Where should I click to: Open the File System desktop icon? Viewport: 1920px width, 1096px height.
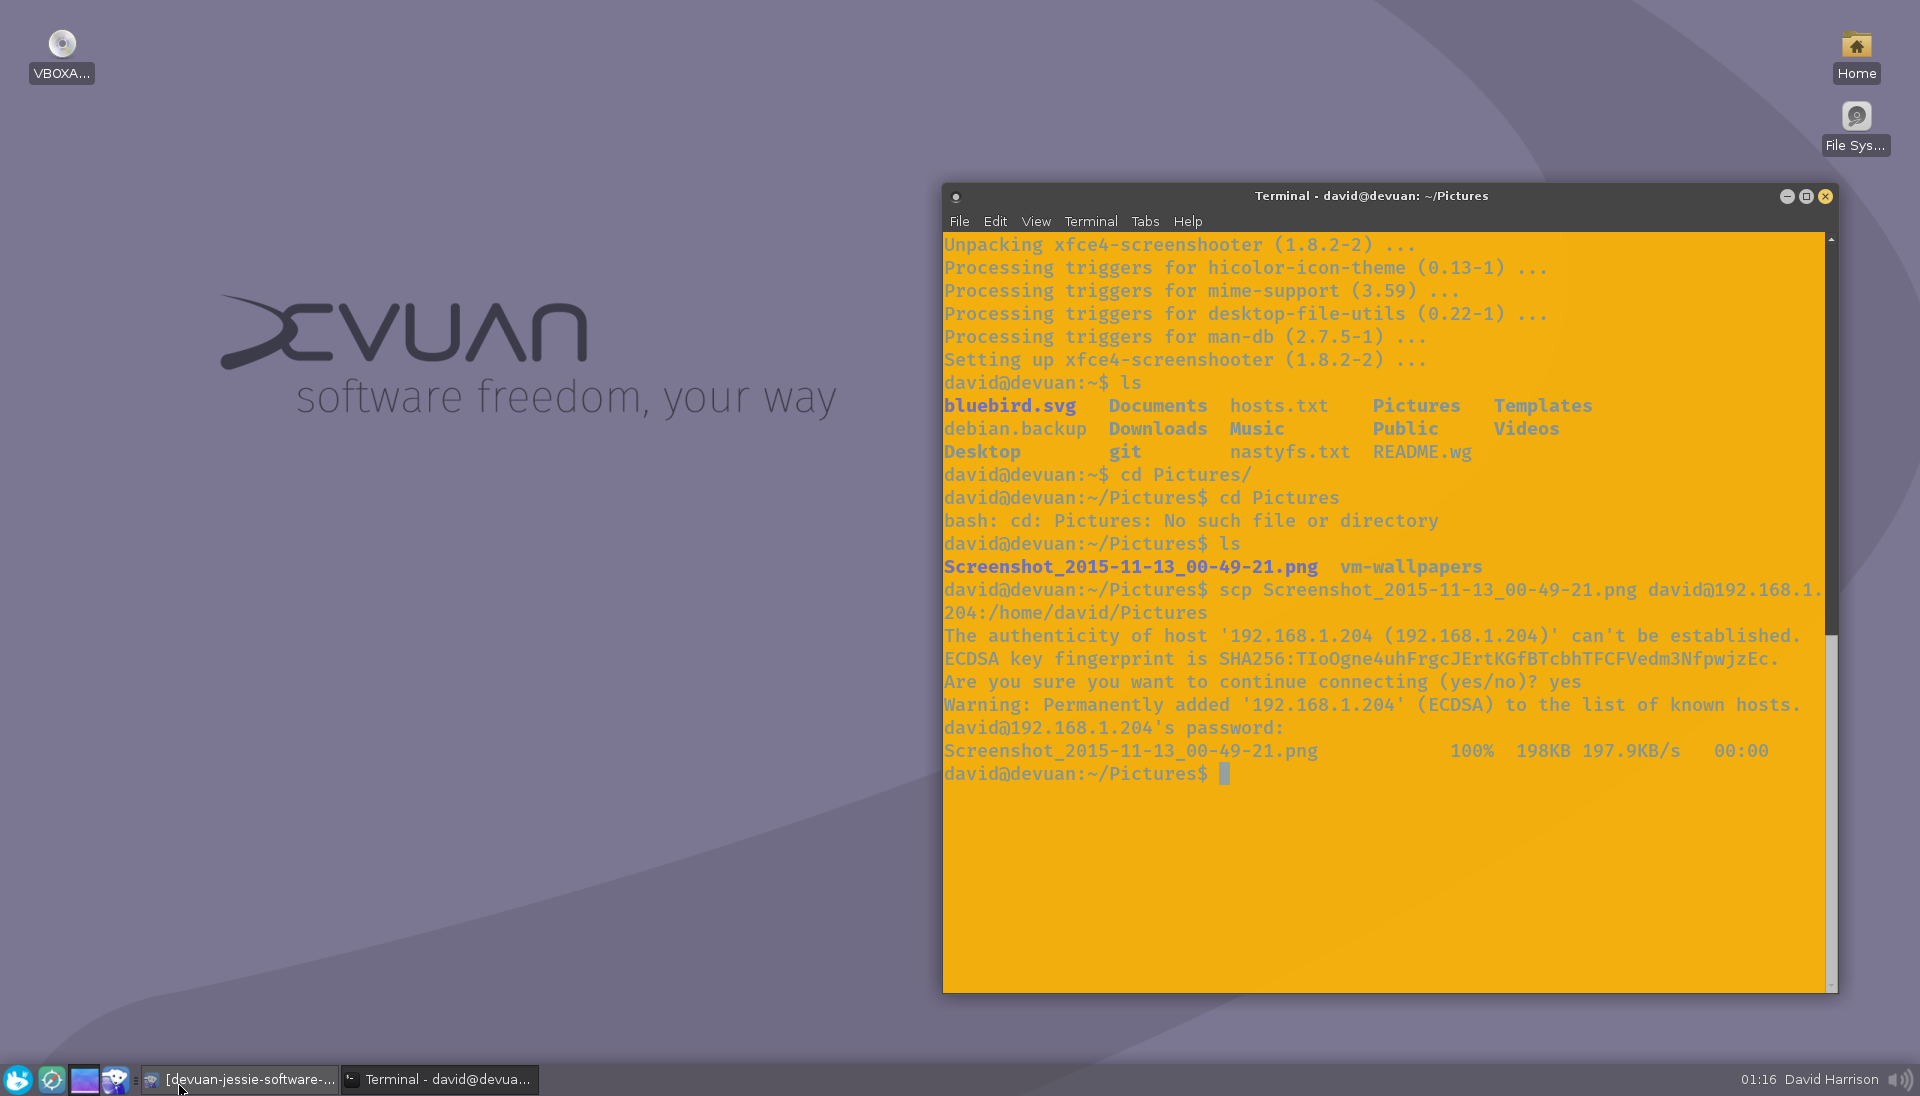click(x=1856, y=128)
